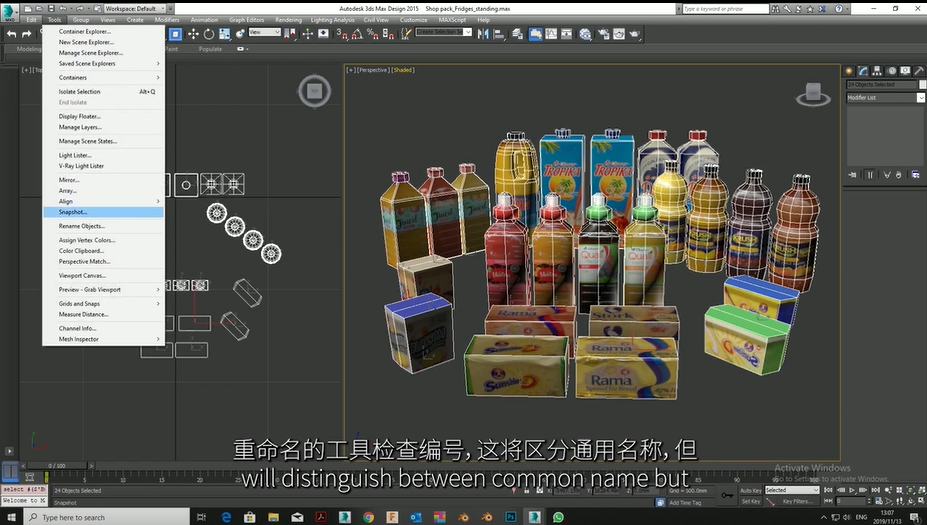Screen dimensions: 927x525
Task: Click the render teapot icon
Action: [x=634, y=34]
